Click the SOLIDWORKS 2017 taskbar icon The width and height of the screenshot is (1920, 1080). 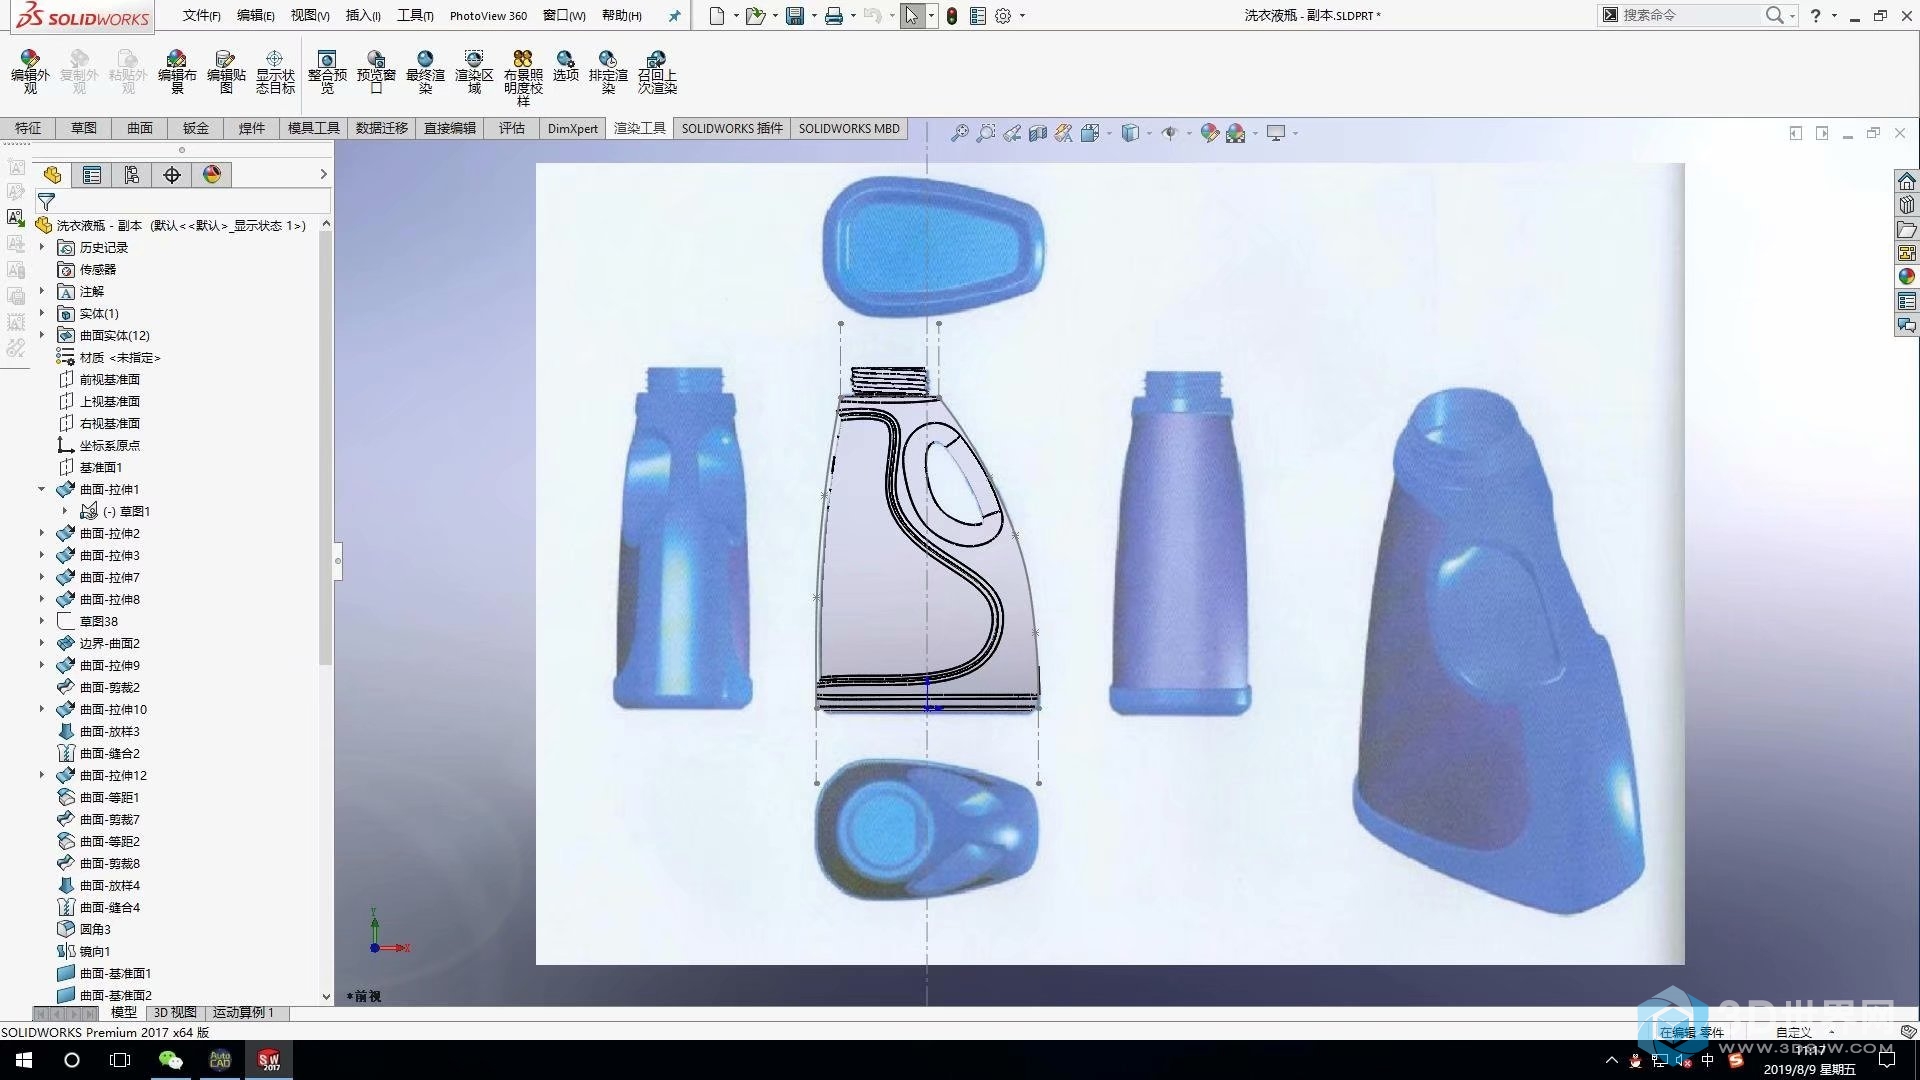(269, 1060)
